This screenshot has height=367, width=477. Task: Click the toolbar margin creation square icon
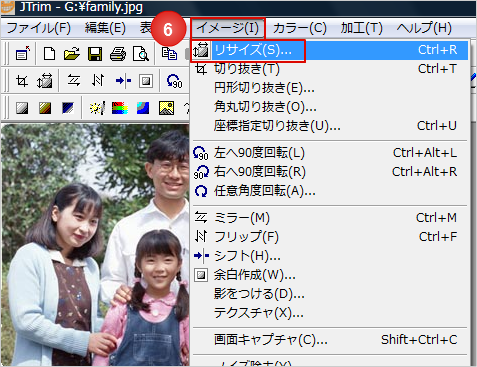pos(146,81)
